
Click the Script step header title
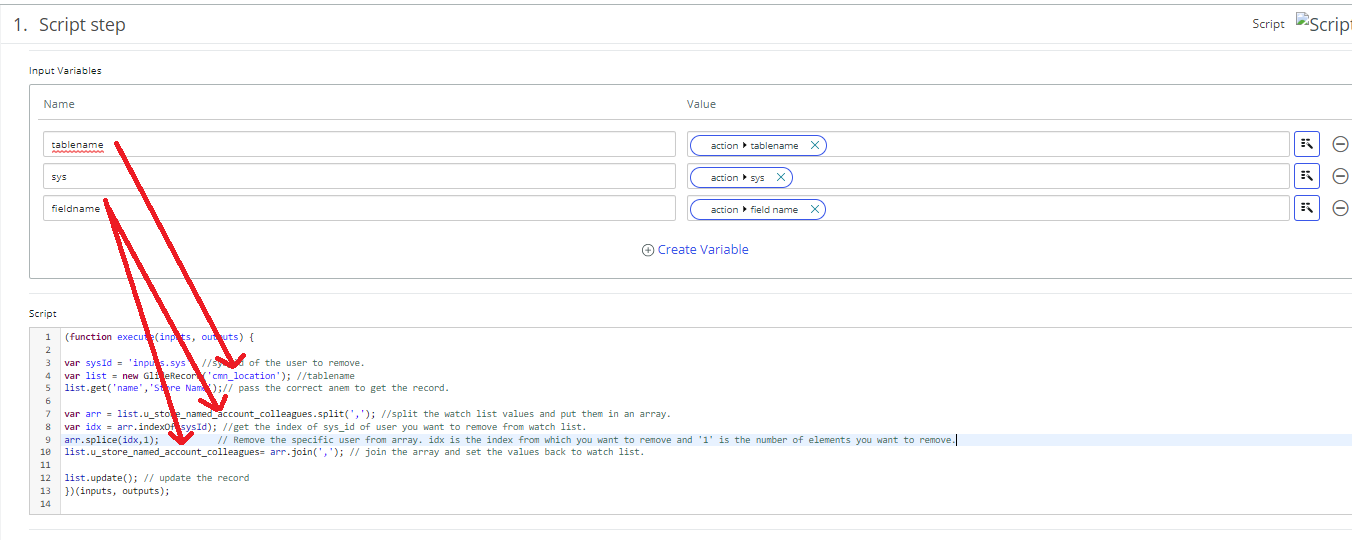tap(82, 25)
